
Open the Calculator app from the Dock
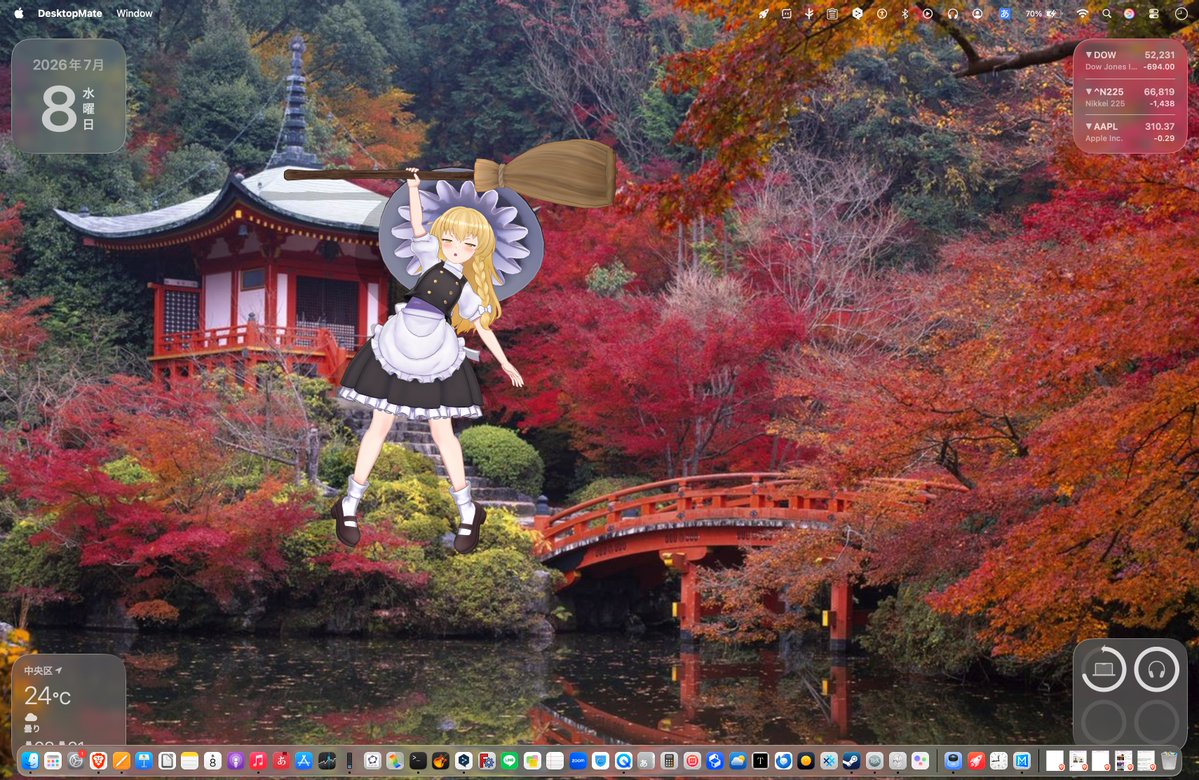[669, 761]
